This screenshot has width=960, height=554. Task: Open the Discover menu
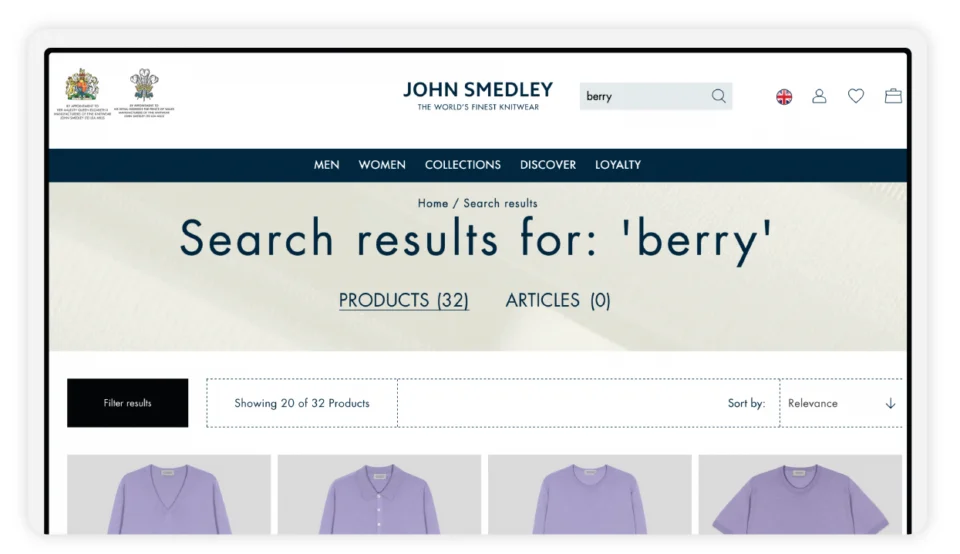tap(547, 165)
